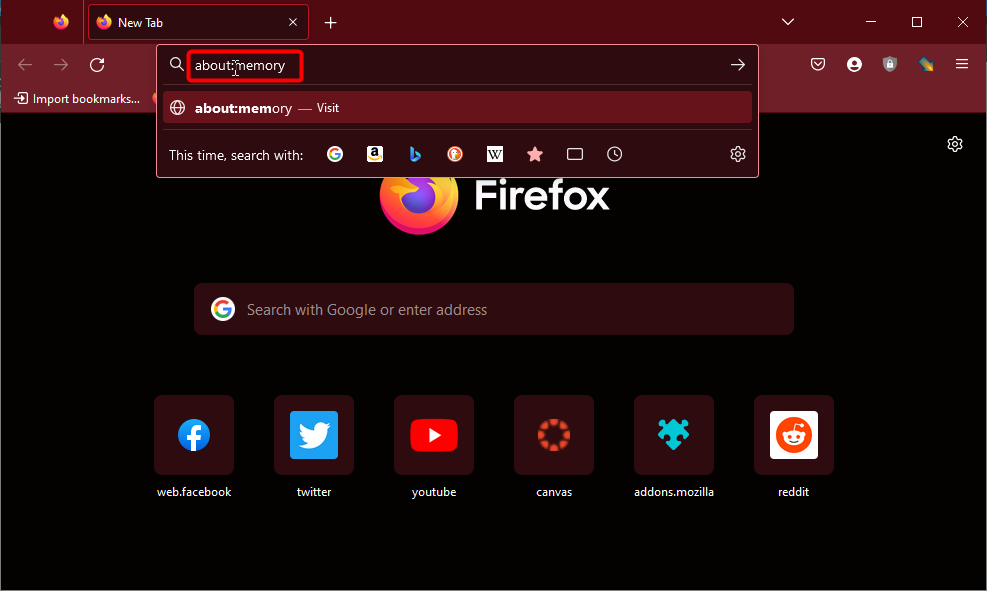987x591 pixels.
Task: Click the Google logo in page search box
Action: (x=223, y=309)
